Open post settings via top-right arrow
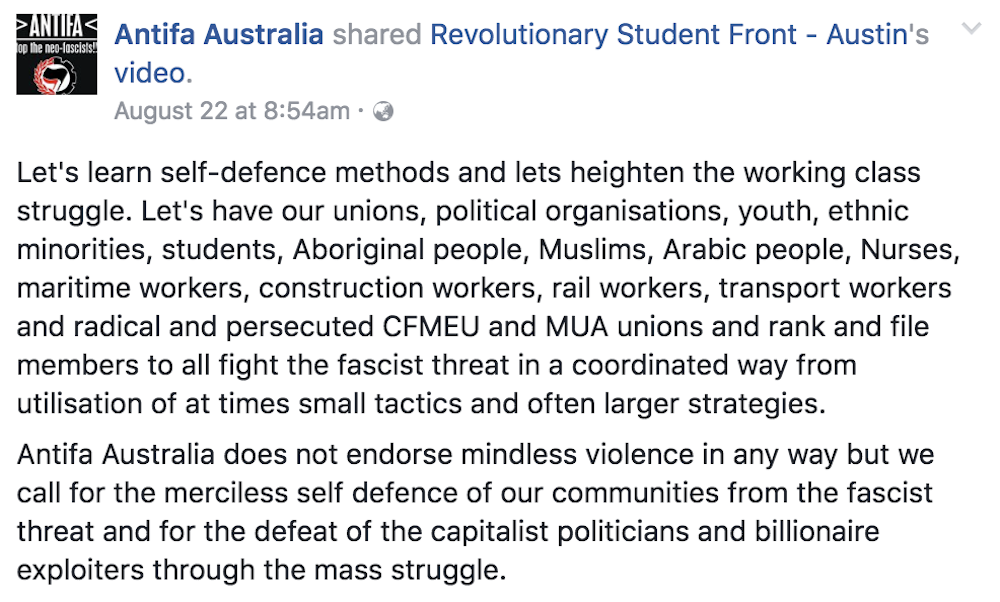 972,29
